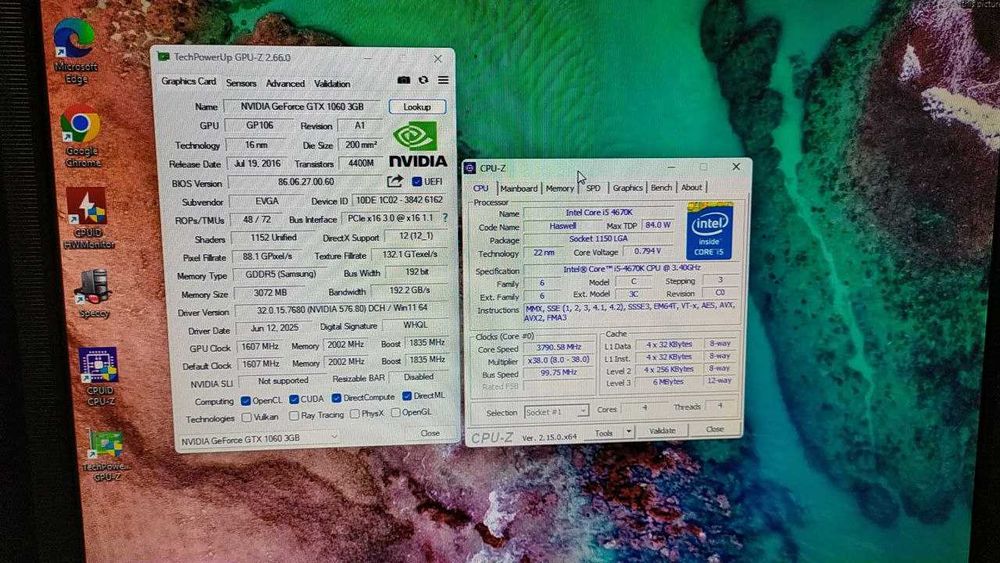Switch to the Graphics Card tab
The width and height of the screenshot is (1000, 563).
188,82
